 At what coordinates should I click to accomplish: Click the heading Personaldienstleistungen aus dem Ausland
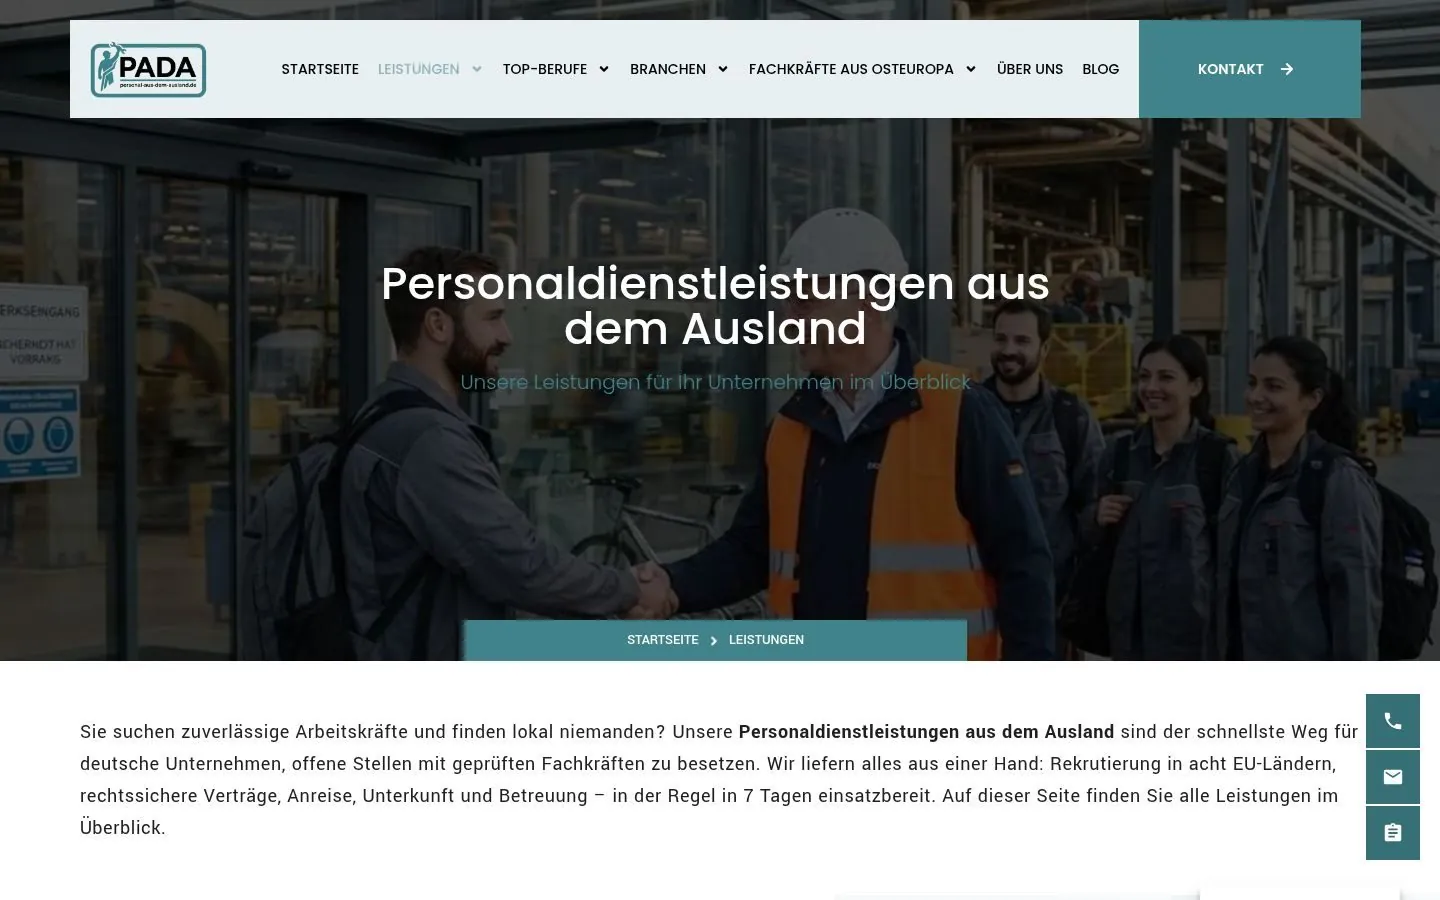point(715,306)
